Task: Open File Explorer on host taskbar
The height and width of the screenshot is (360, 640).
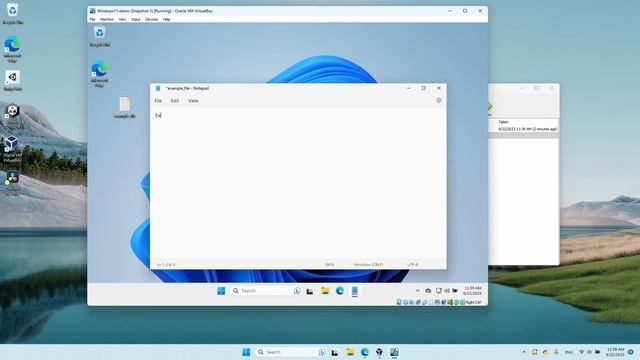Action: tap(350, 352)
